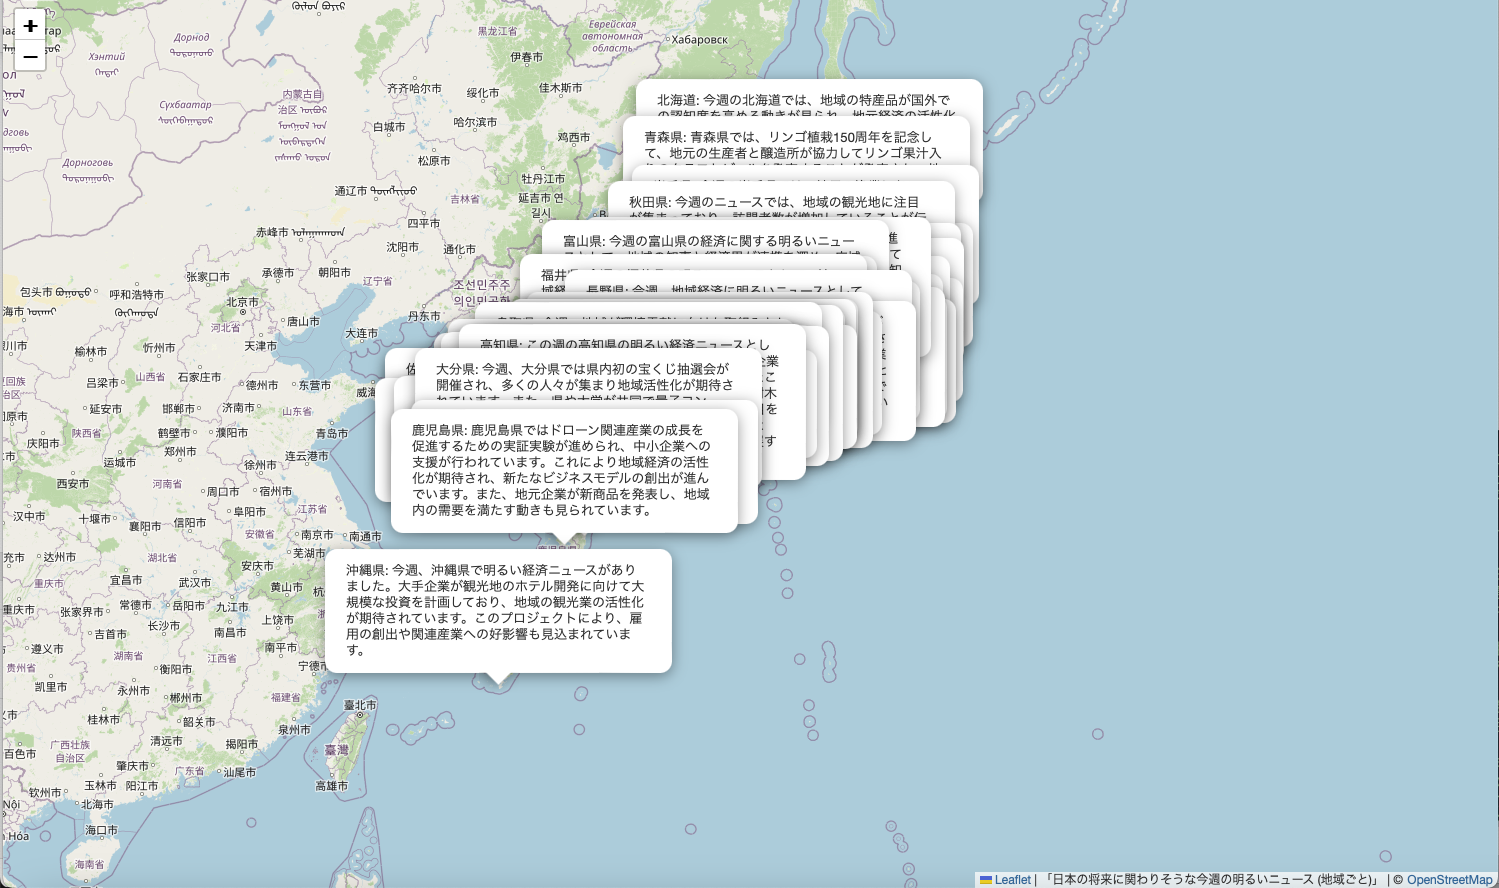Image resolution: width=1499 pixels, height=888 pixels.
Task: Click the 天津市 map label
Action: [x=261, y=346]
